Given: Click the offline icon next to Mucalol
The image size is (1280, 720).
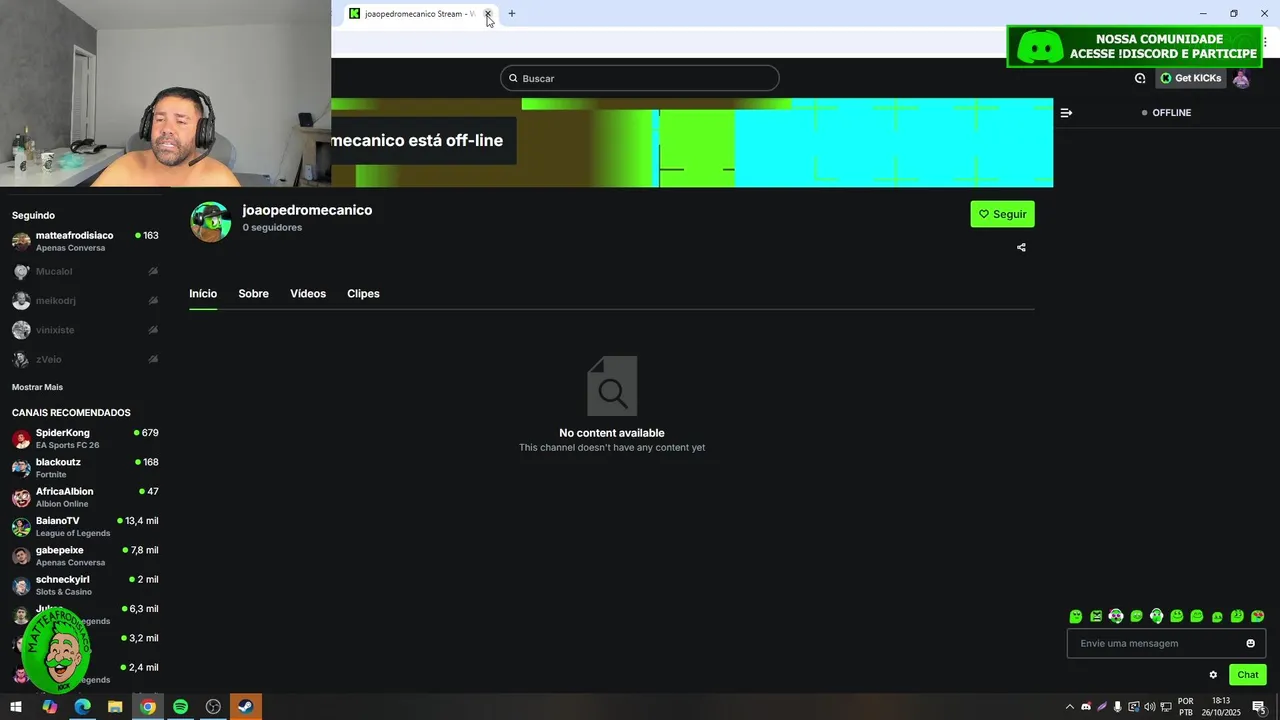Looking at the screenshot, I should tap(153, 271).
